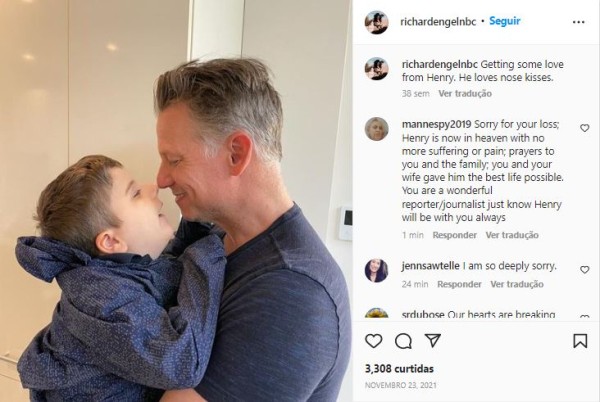Image resolution: width=600 pixels, height=402 pixels.
Task: Like the post with the heart icon
Action: point(373,340)
